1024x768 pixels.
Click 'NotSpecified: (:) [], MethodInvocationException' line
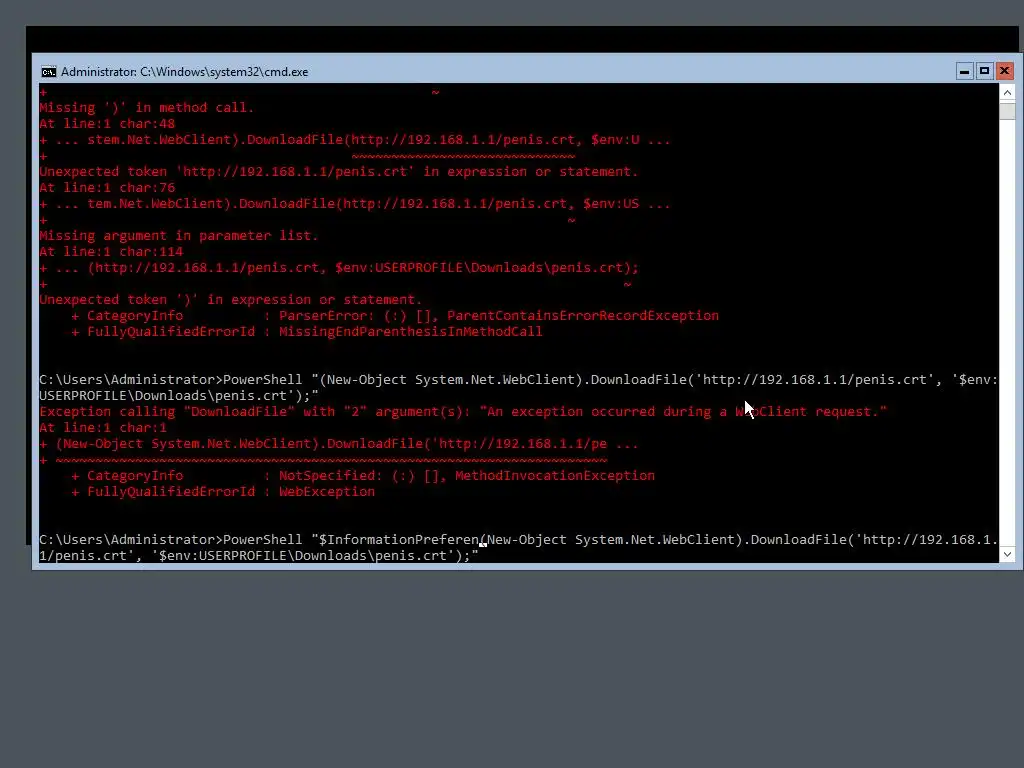467,475
